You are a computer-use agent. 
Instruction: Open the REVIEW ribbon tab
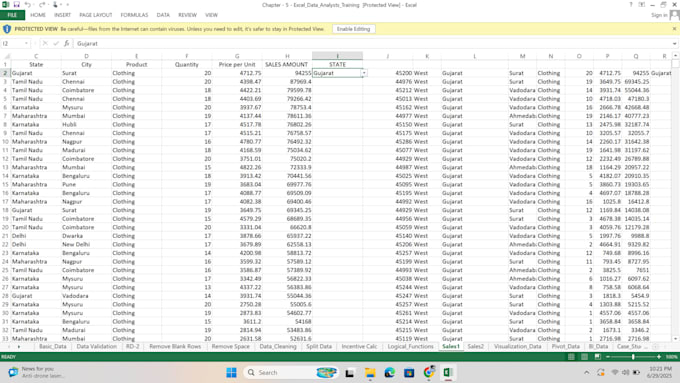[187, 15]
